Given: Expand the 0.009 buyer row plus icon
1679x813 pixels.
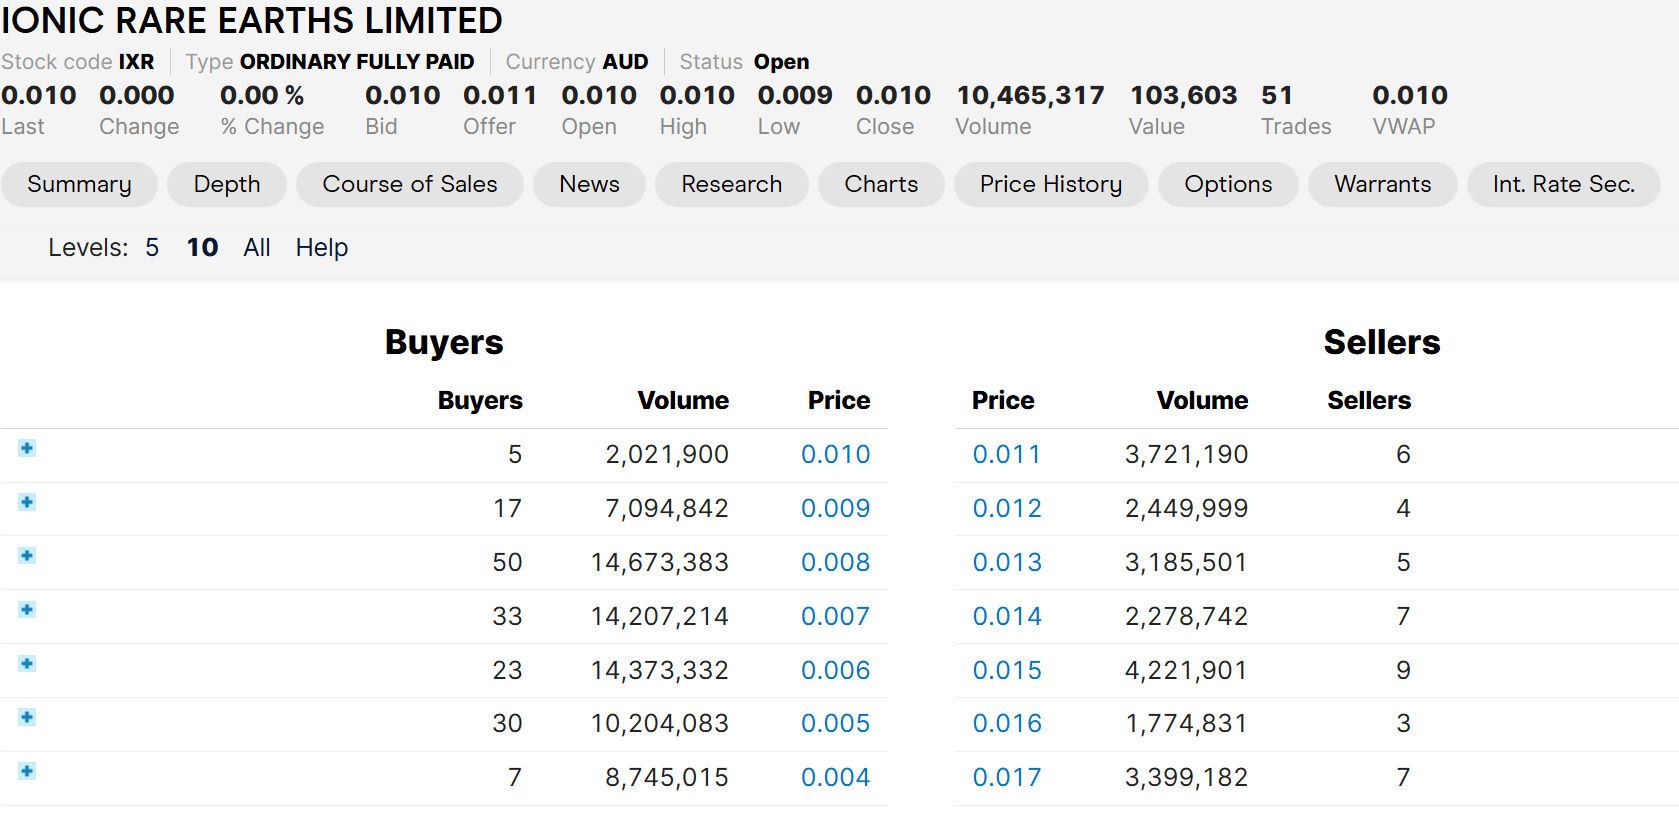Looking at the screenshot, I should [27, 502].
